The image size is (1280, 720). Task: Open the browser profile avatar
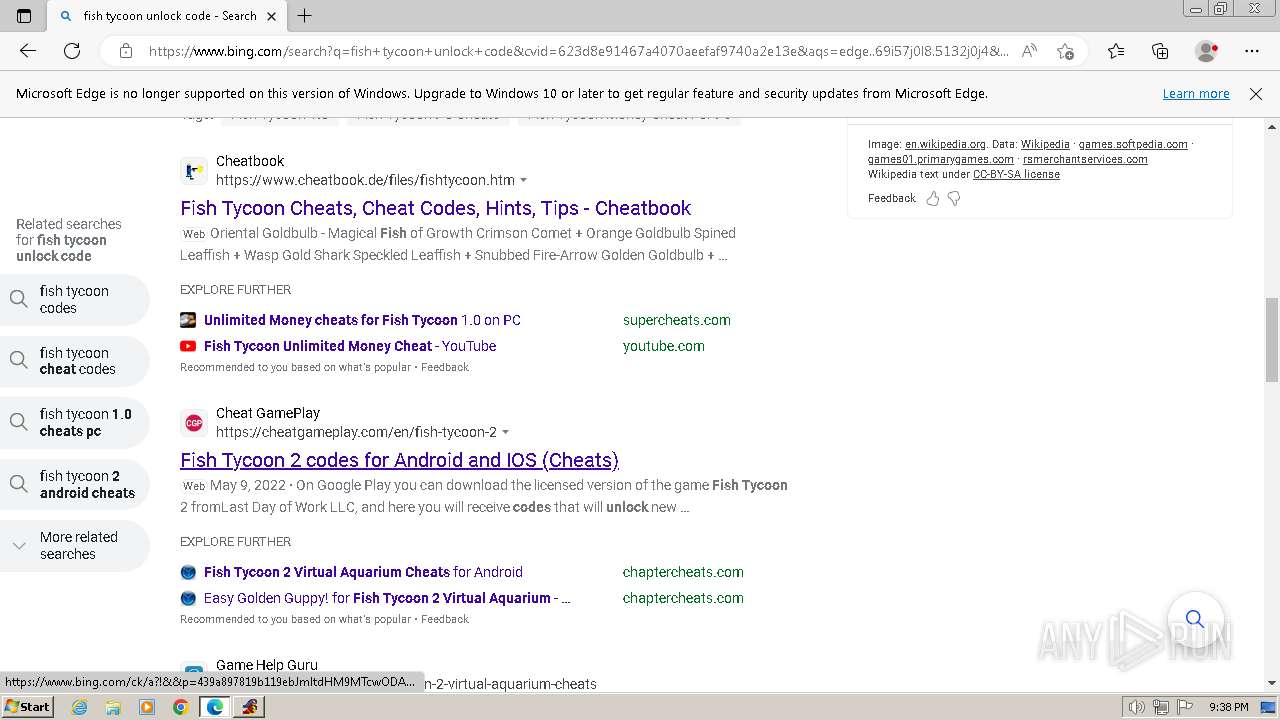pos(1207,51)
